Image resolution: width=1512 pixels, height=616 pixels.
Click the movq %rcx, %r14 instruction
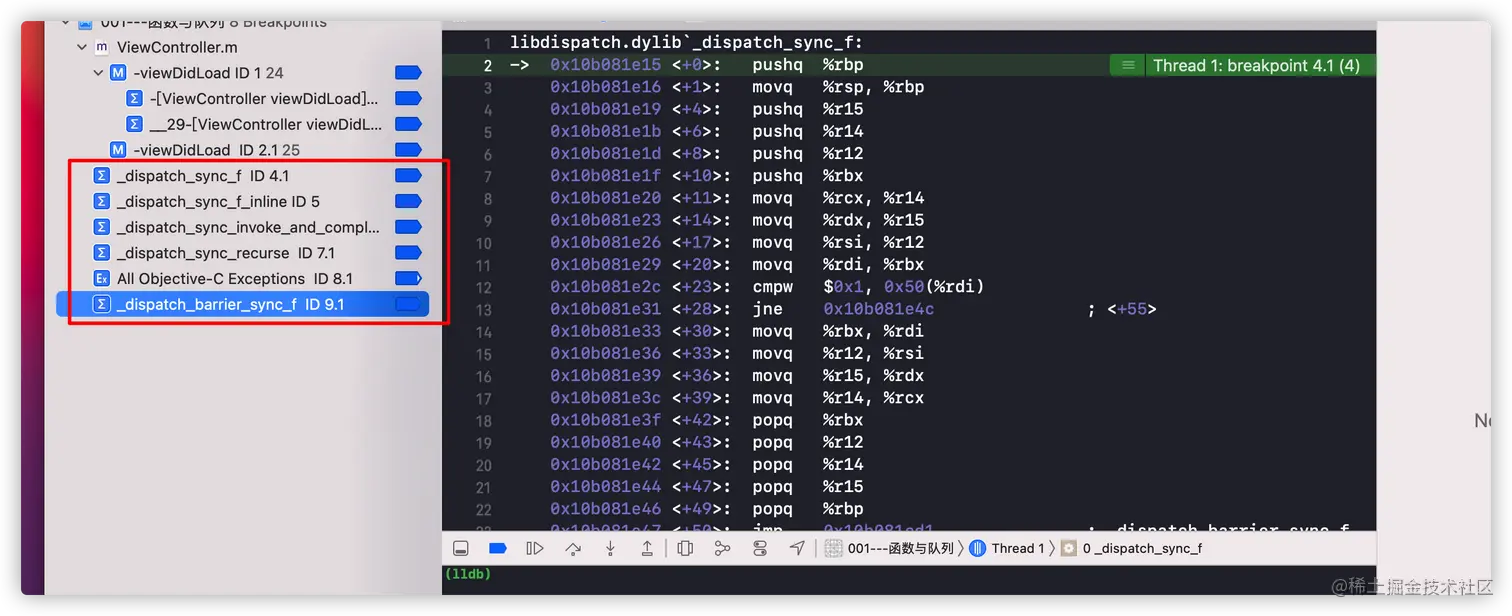838,198
